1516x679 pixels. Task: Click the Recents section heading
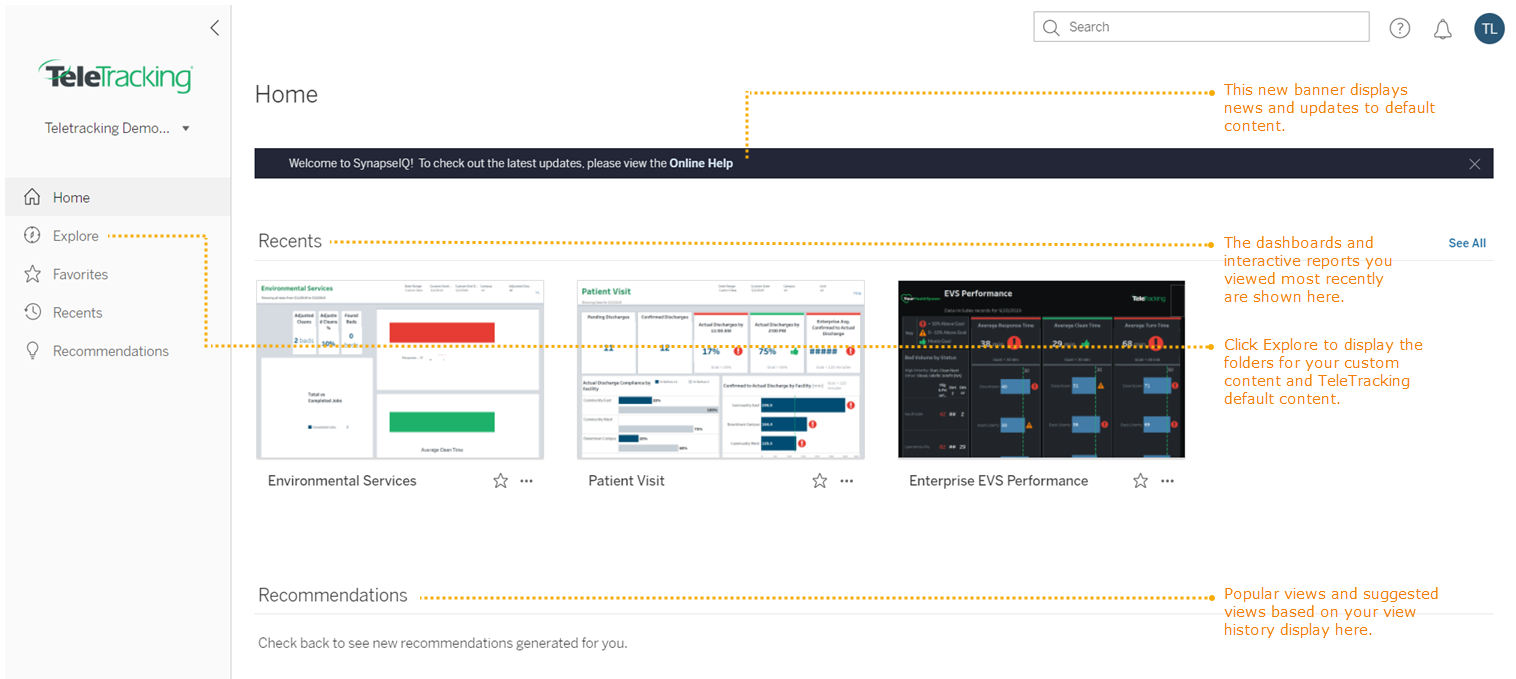(x=290, y=241)
